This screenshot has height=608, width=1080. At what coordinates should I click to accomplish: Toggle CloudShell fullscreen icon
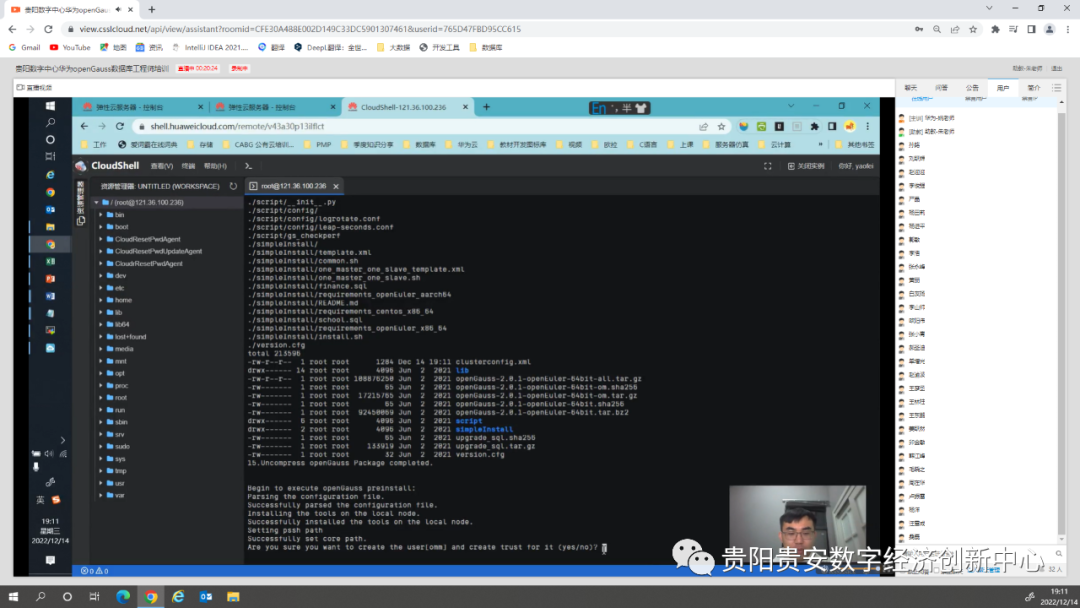click(767, 166)
